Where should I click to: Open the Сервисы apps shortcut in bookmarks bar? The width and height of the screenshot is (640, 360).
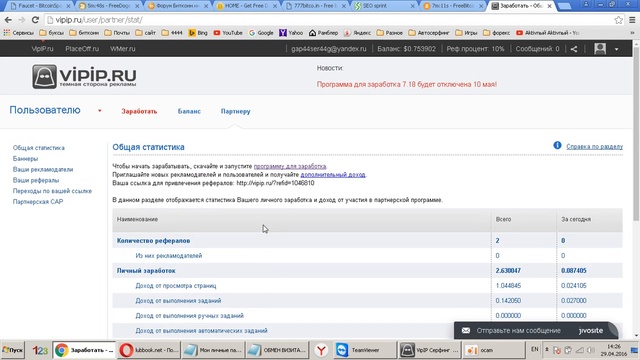(x=19, y=33)
